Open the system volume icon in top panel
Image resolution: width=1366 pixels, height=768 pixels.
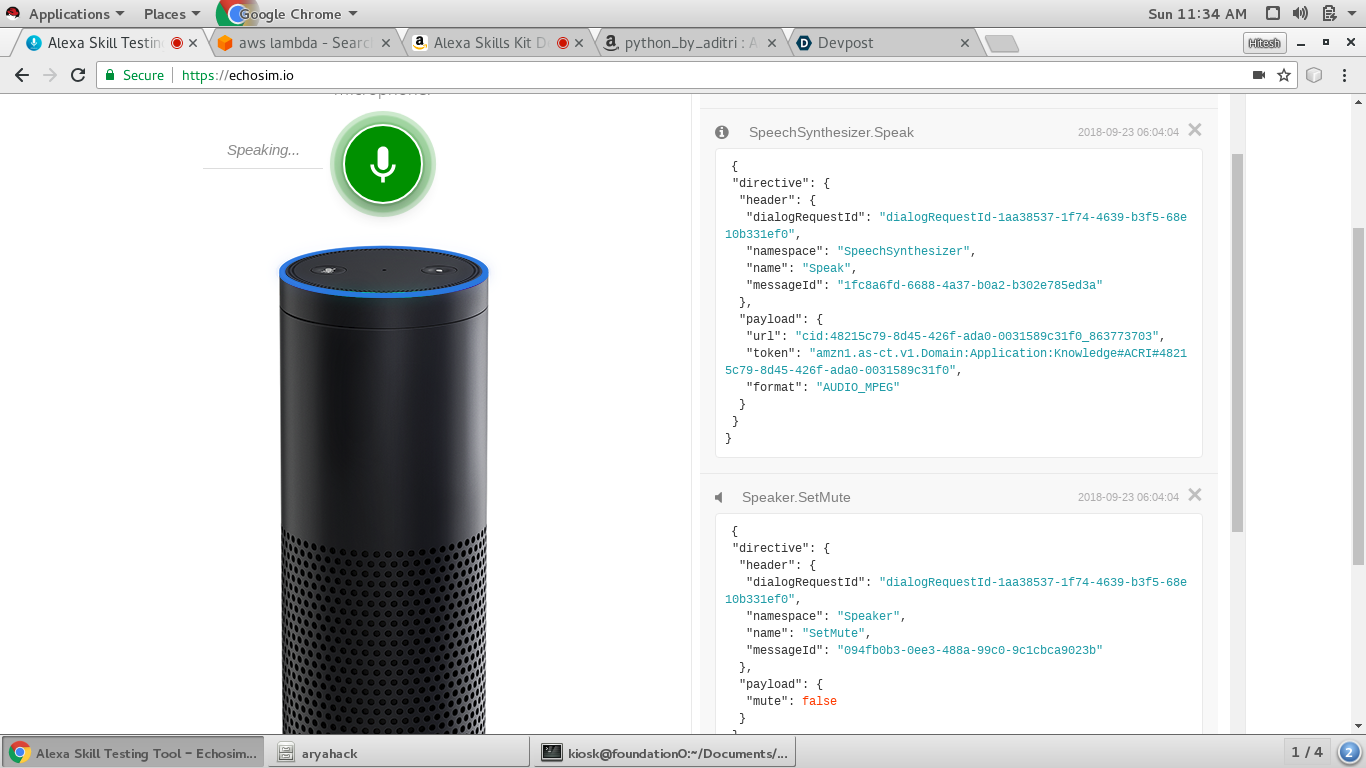pyautogui.click(x=1300, y=14)
